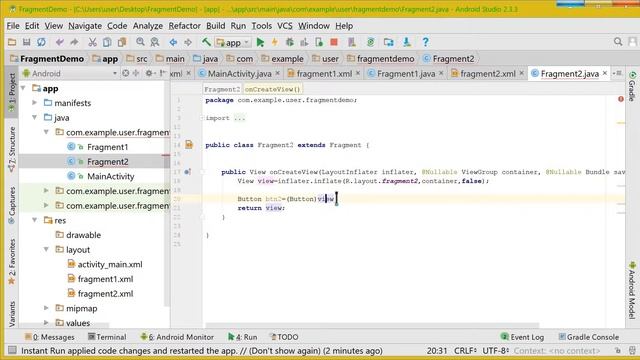Viewport: 640px width, 360px height.
Task: Open project view settings gear icon
Action: tap(149, 73)
